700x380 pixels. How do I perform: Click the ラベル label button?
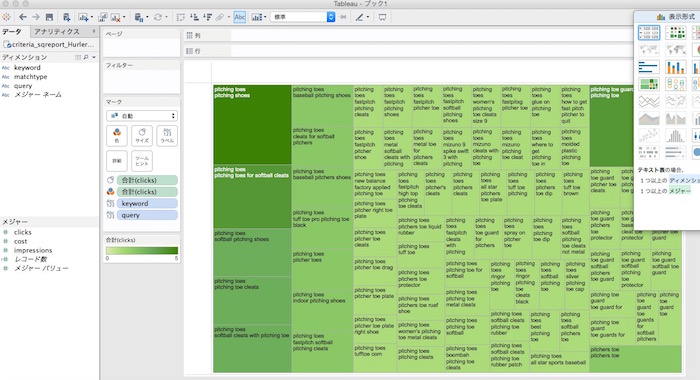click(x=167, y=136)
